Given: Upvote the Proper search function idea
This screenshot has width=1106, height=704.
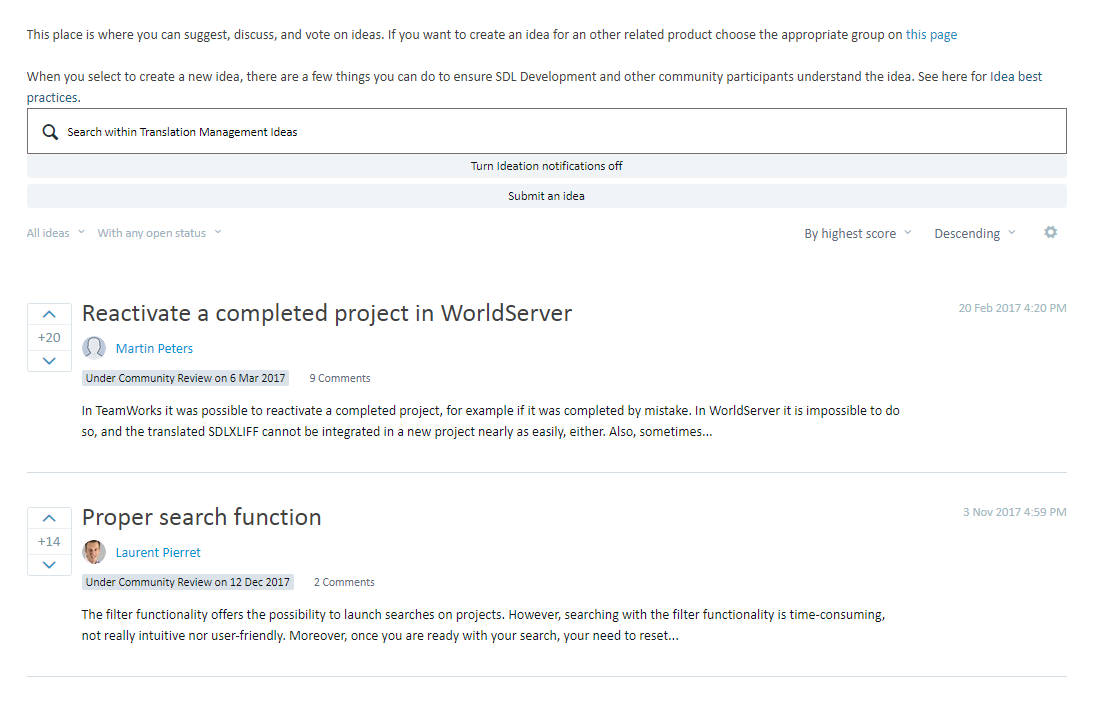Looking at the screenshot, I should coord(49,518).
